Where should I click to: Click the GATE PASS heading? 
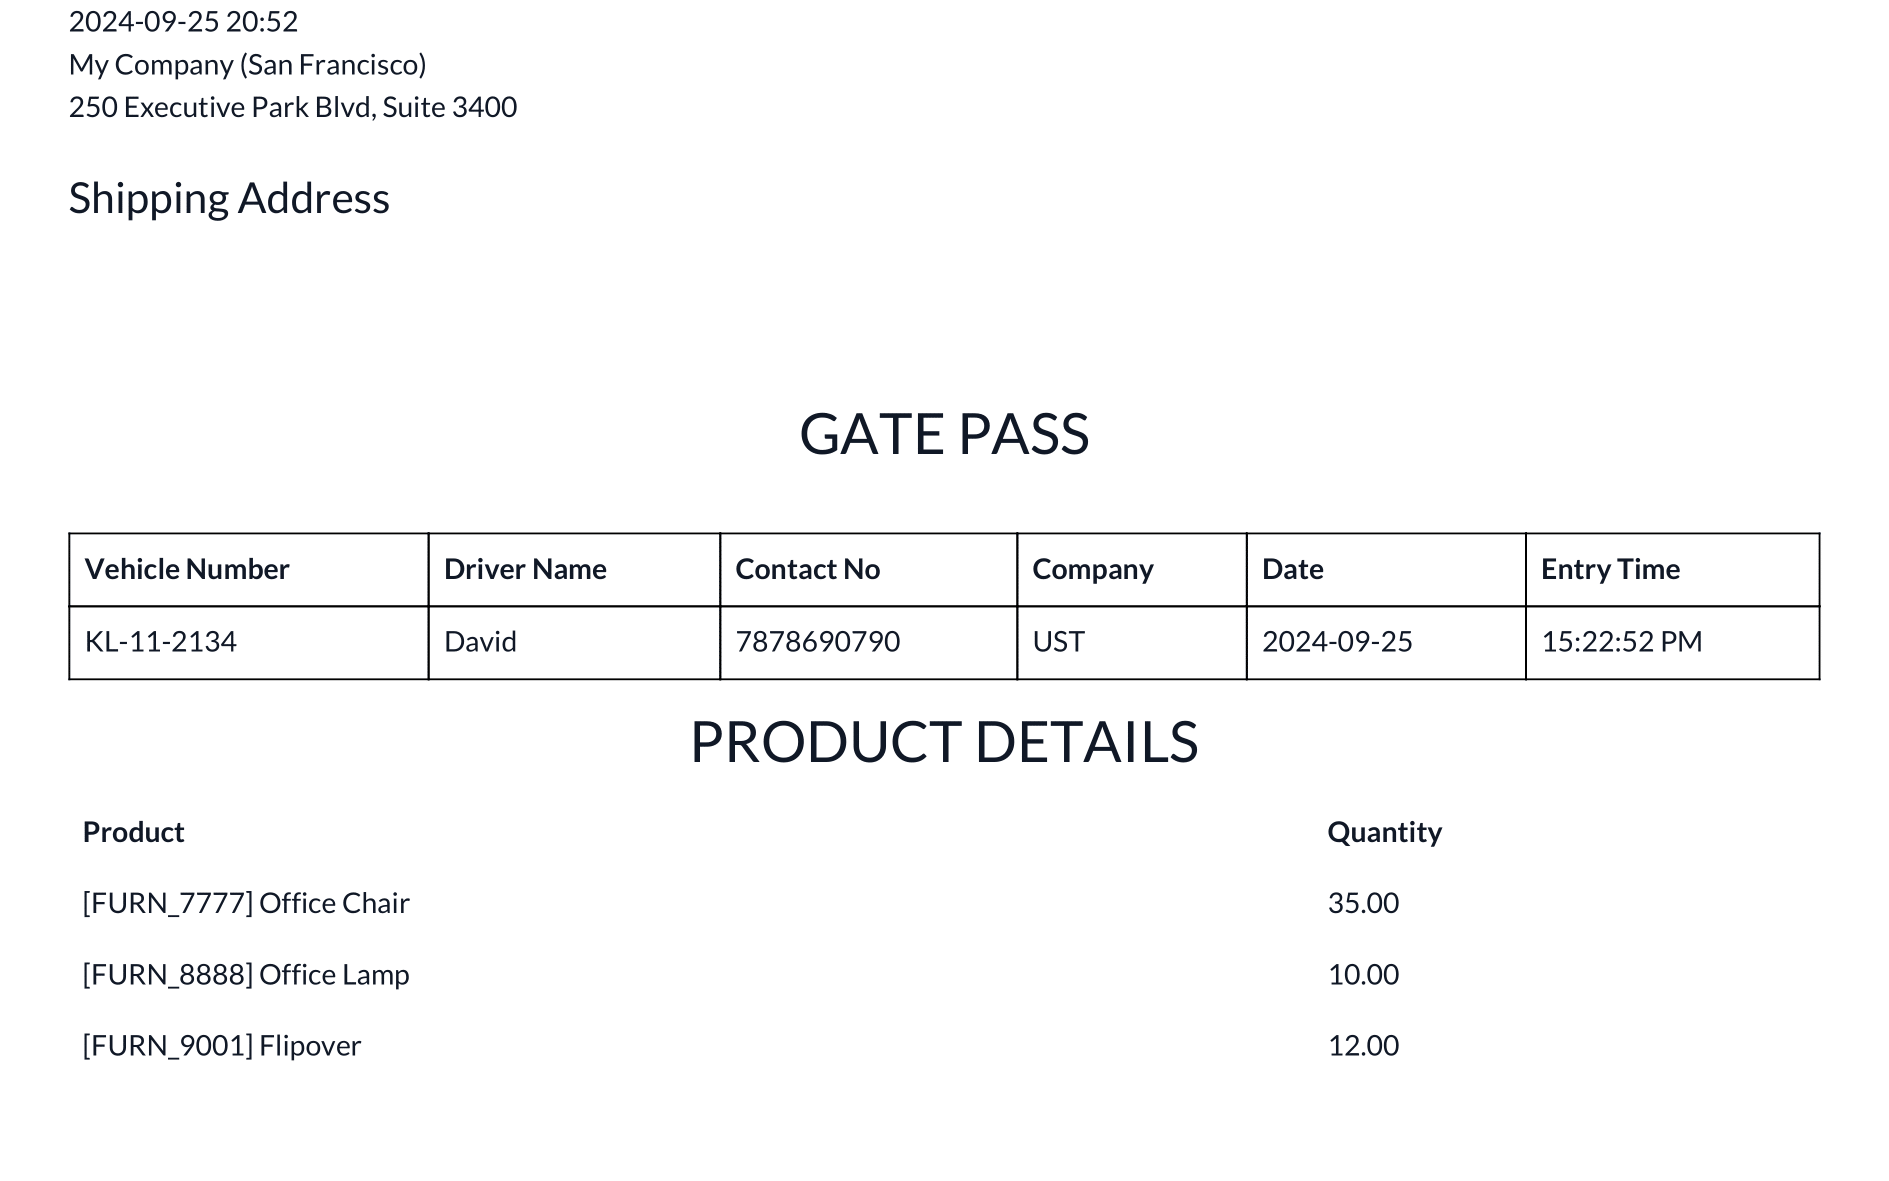pyautogui.click(x=944, y=434)
